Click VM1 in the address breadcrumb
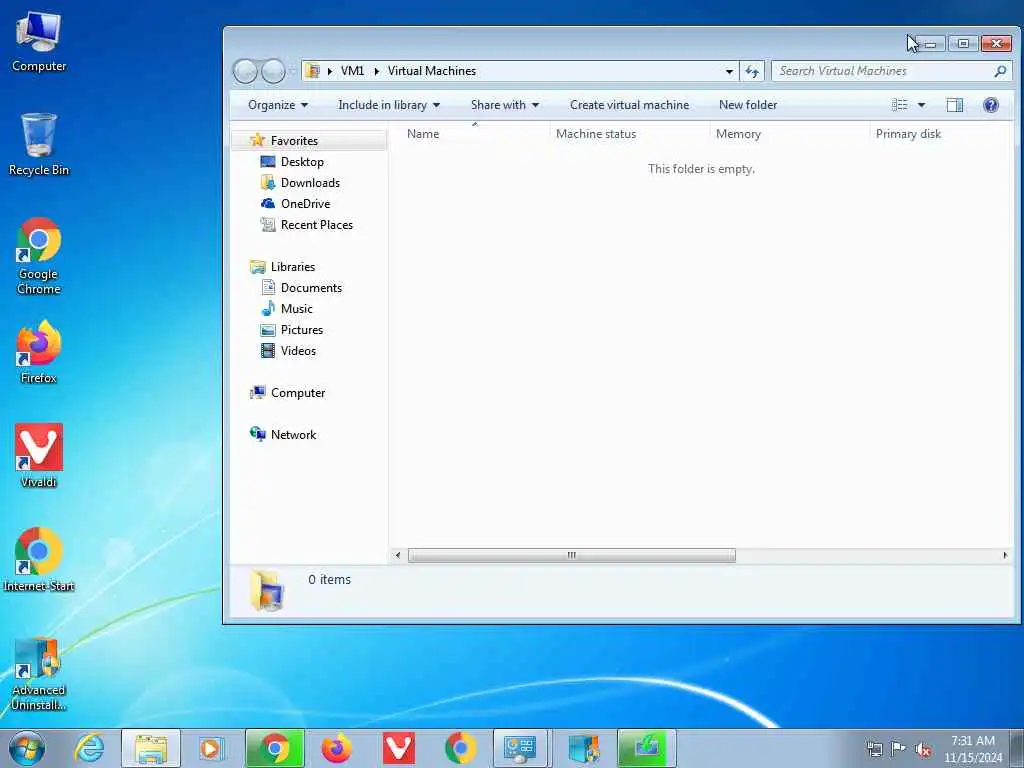 point(352,71)
